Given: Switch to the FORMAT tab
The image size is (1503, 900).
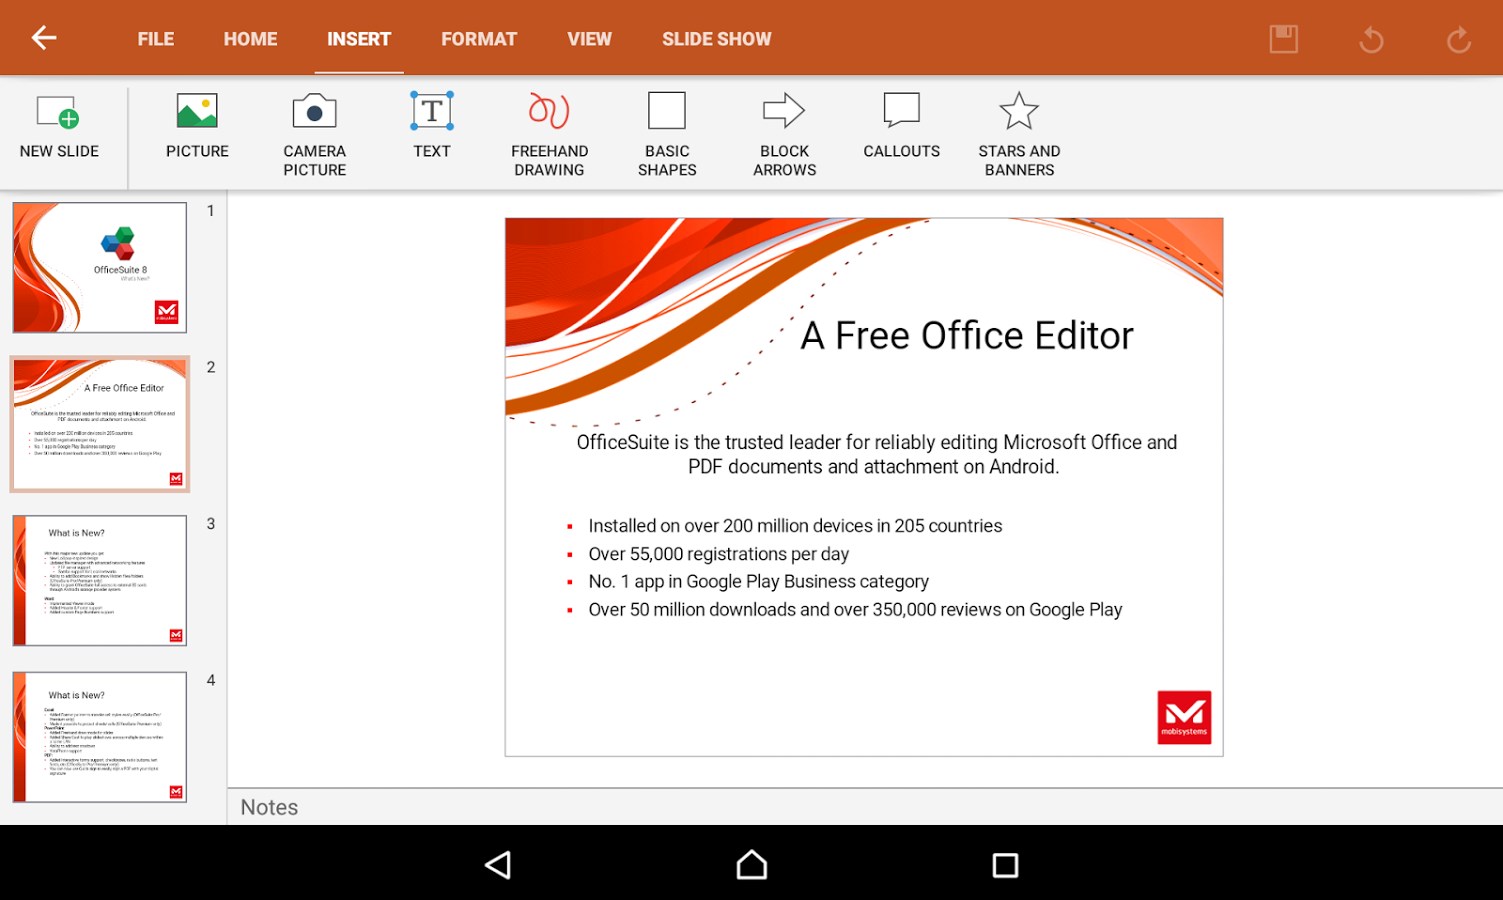Looking at the screenshot, I should tap(478, 38).
